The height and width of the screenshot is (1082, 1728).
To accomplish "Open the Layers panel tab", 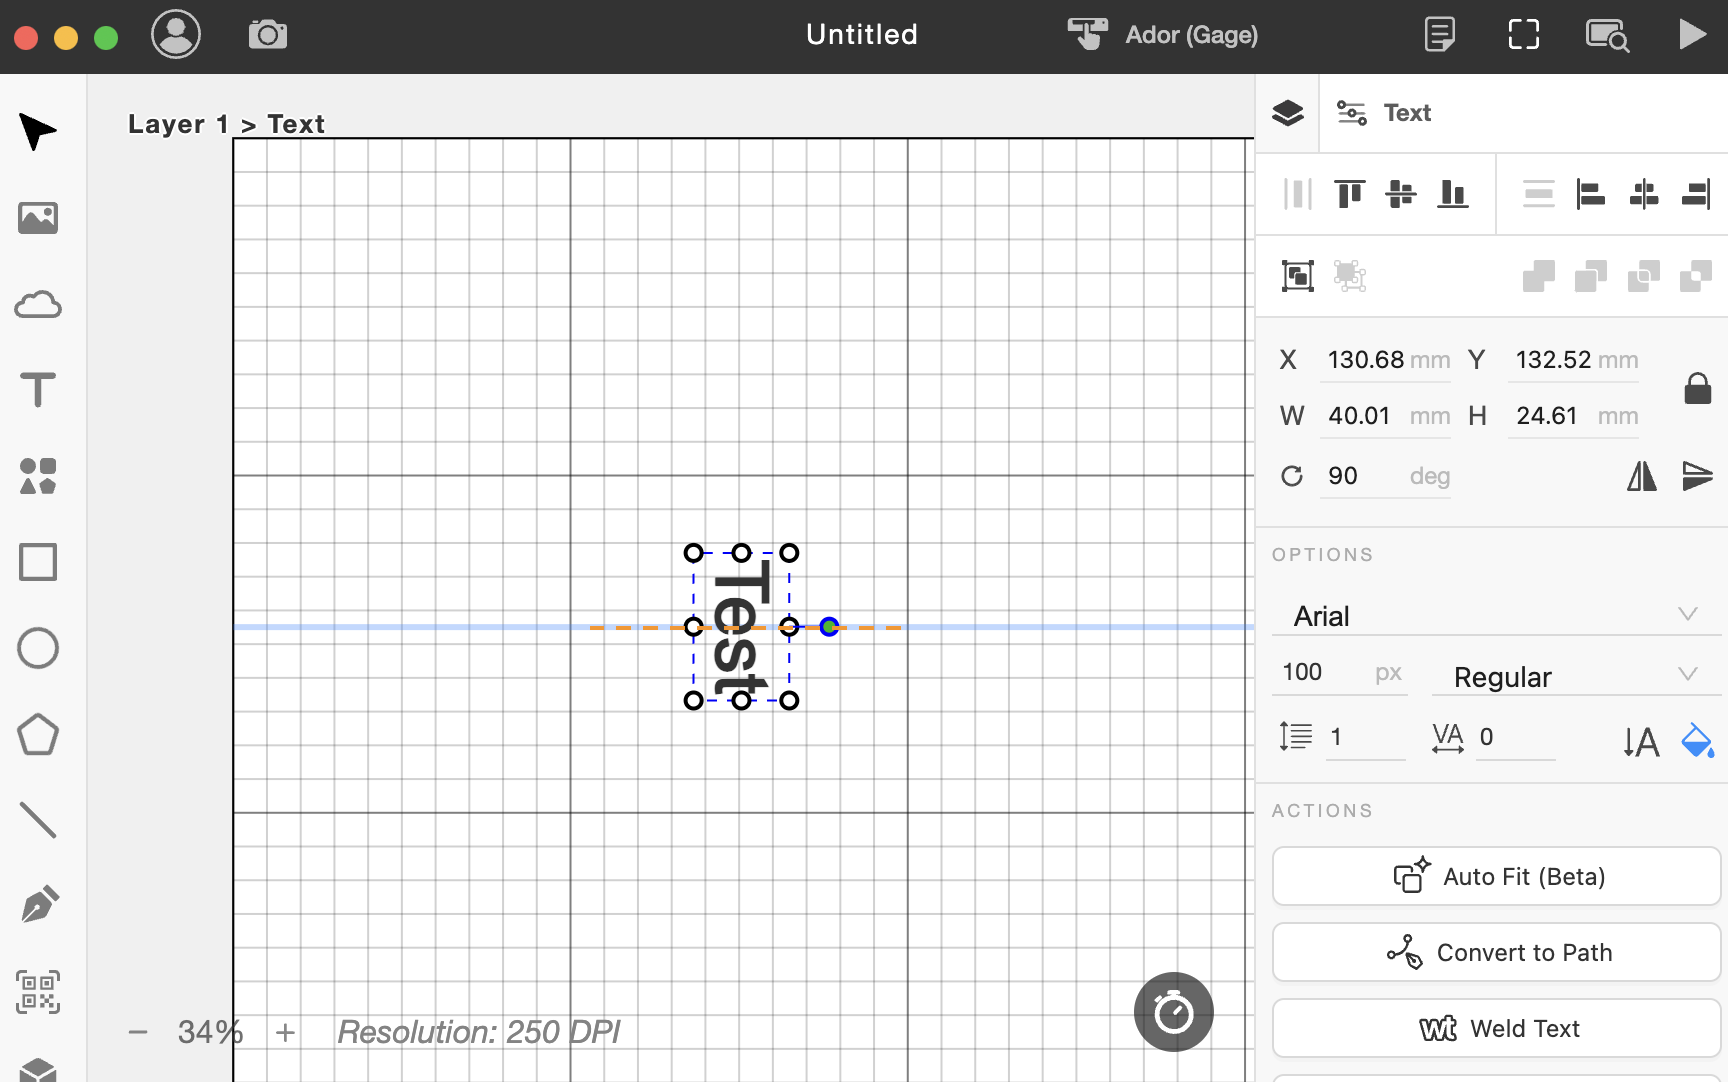I will 1288,113.
